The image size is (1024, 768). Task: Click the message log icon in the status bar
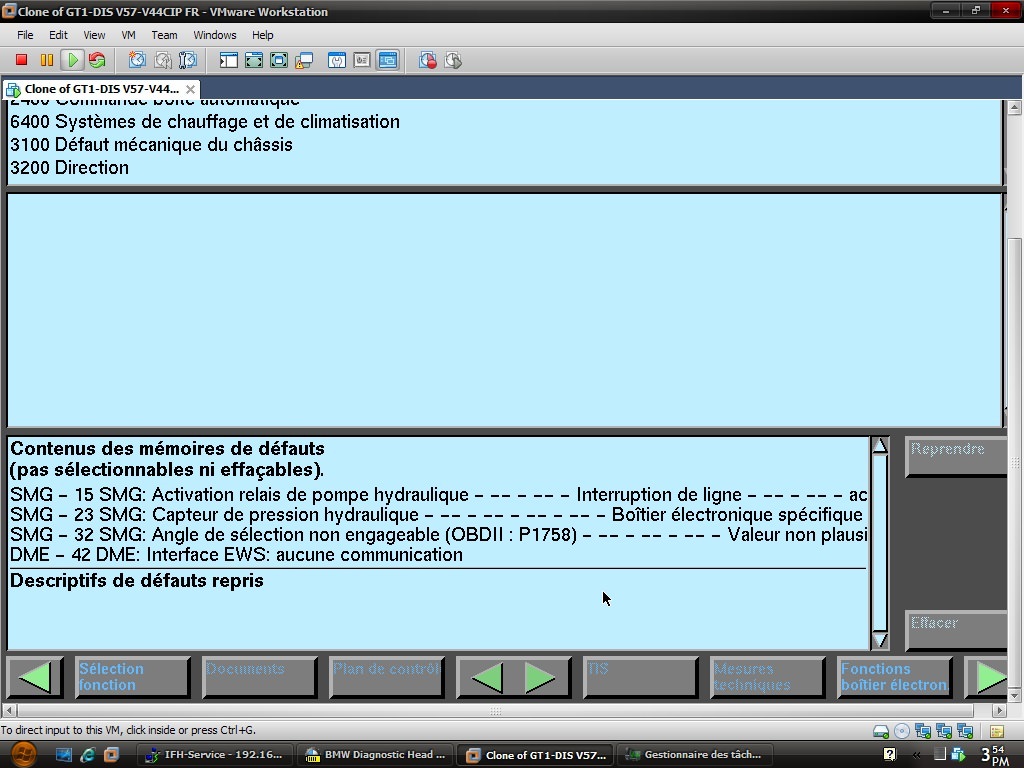tap(997, 731)
